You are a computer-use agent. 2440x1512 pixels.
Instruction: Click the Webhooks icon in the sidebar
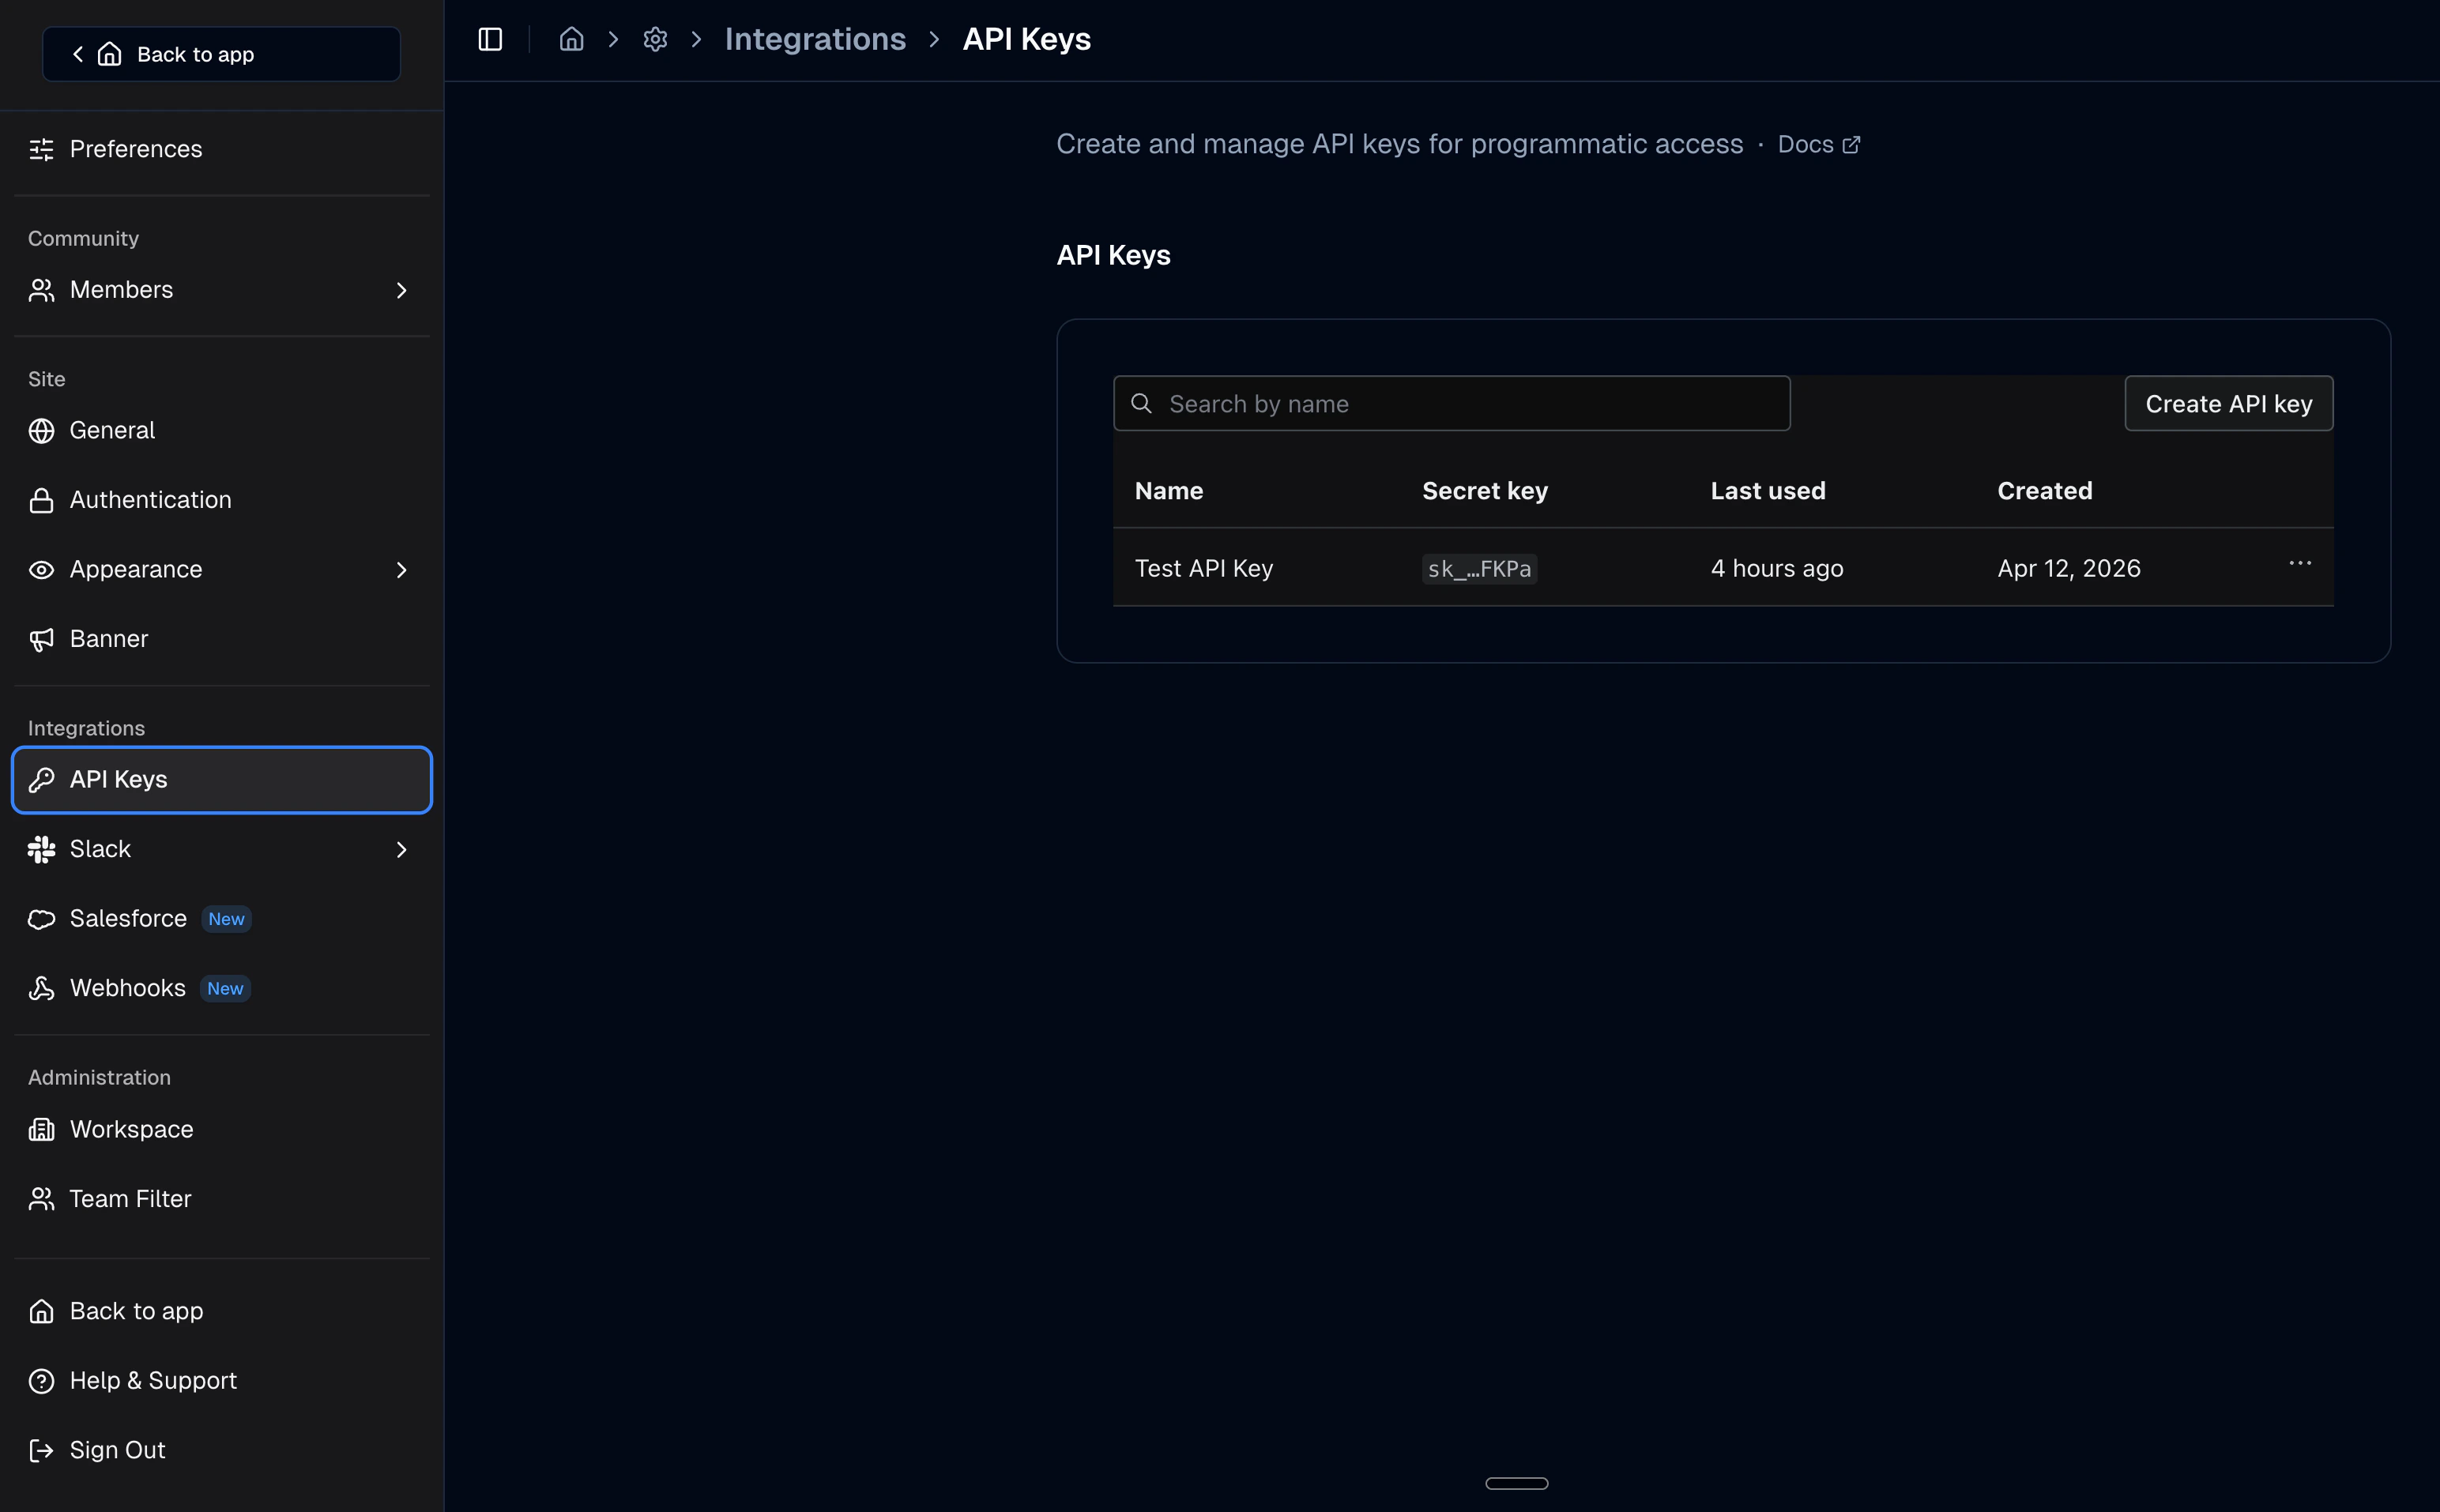pyautogui.click(x=41, y=987)
